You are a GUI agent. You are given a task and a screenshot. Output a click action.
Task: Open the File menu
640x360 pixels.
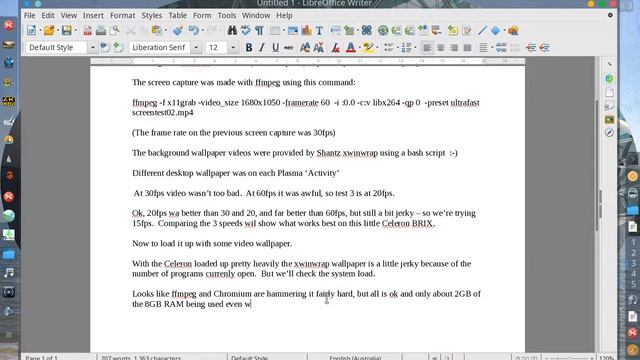pyautogui.click(x=29, y=16)
